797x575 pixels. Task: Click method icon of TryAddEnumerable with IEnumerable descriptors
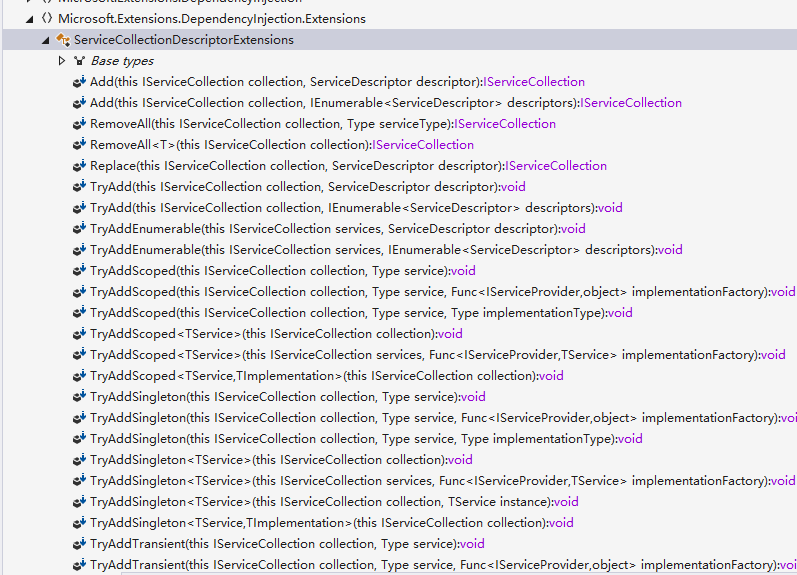click(79, 250)
